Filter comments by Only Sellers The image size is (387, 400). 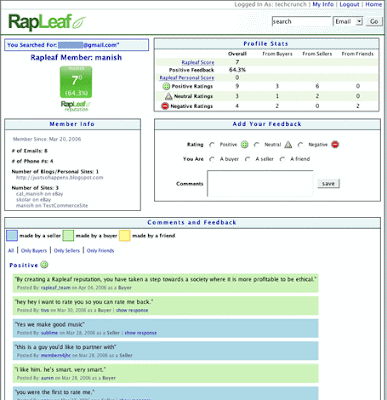click(x=67, y=250)
